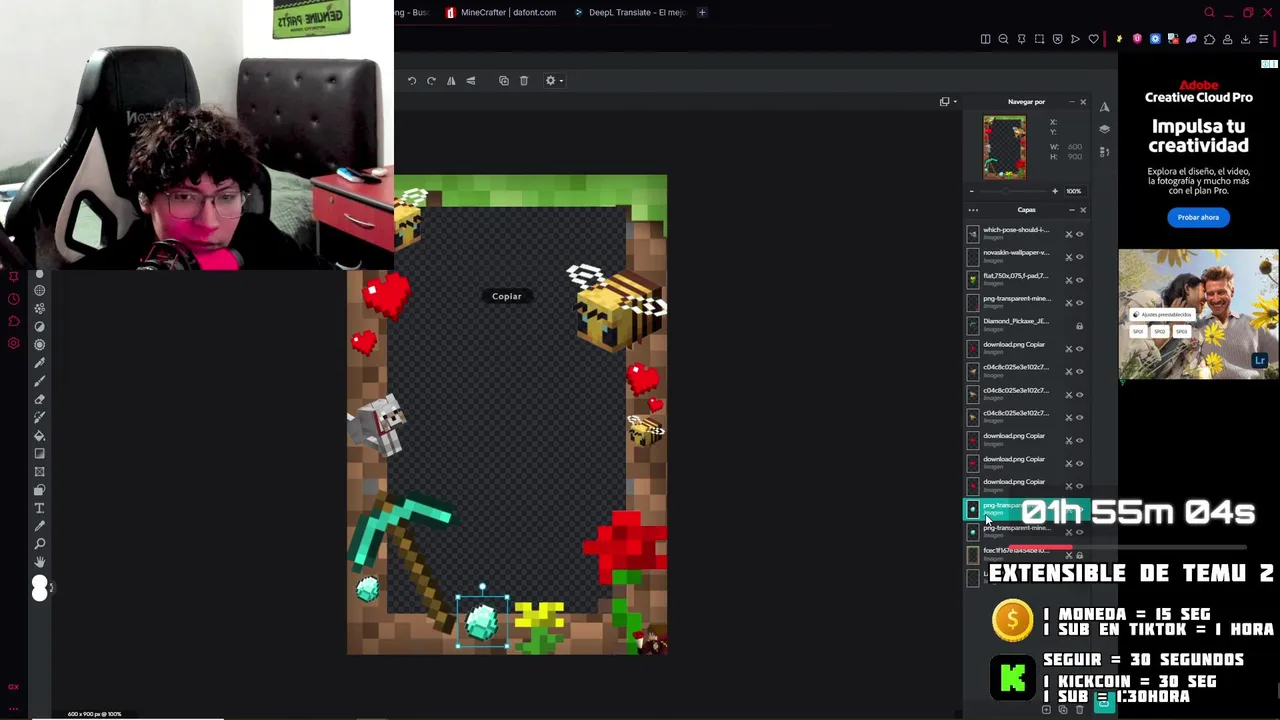Image resolution: width=1280 pixels, height=720 pixels.
Task: Close the Capas panel
Action: point(1082,210)
